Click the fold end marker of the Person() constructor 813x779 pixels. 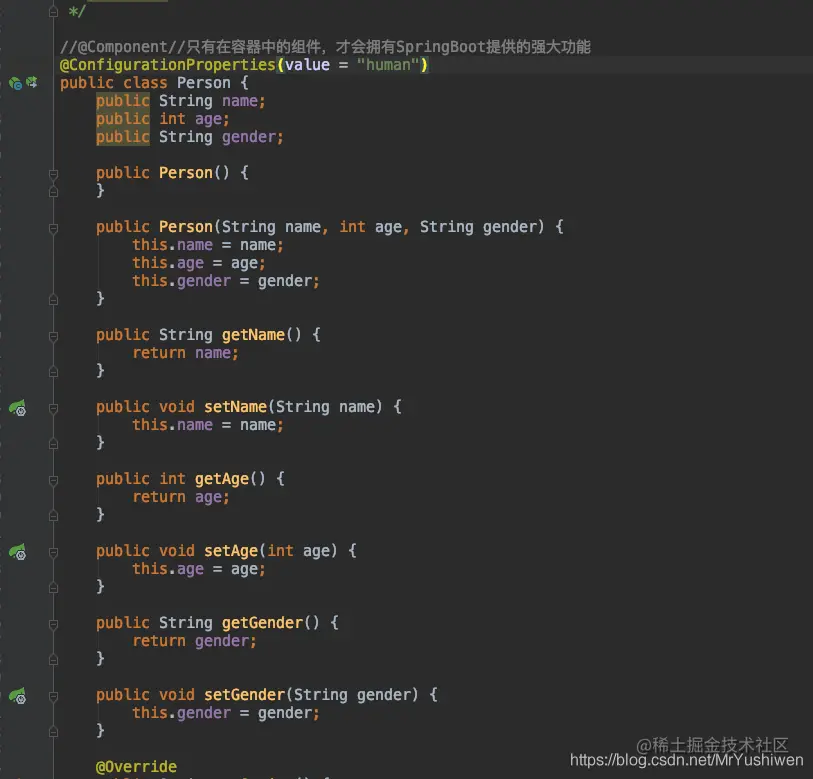(53, 192)
